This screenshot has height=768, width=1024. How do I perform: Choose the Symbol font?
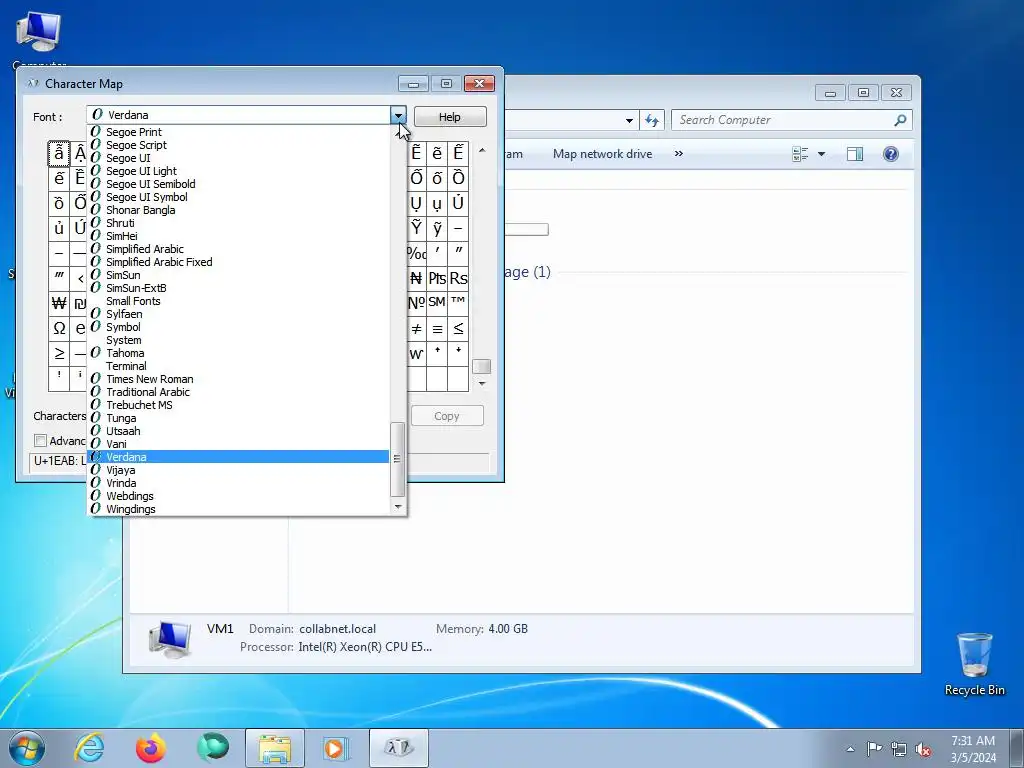click(238, 327)
